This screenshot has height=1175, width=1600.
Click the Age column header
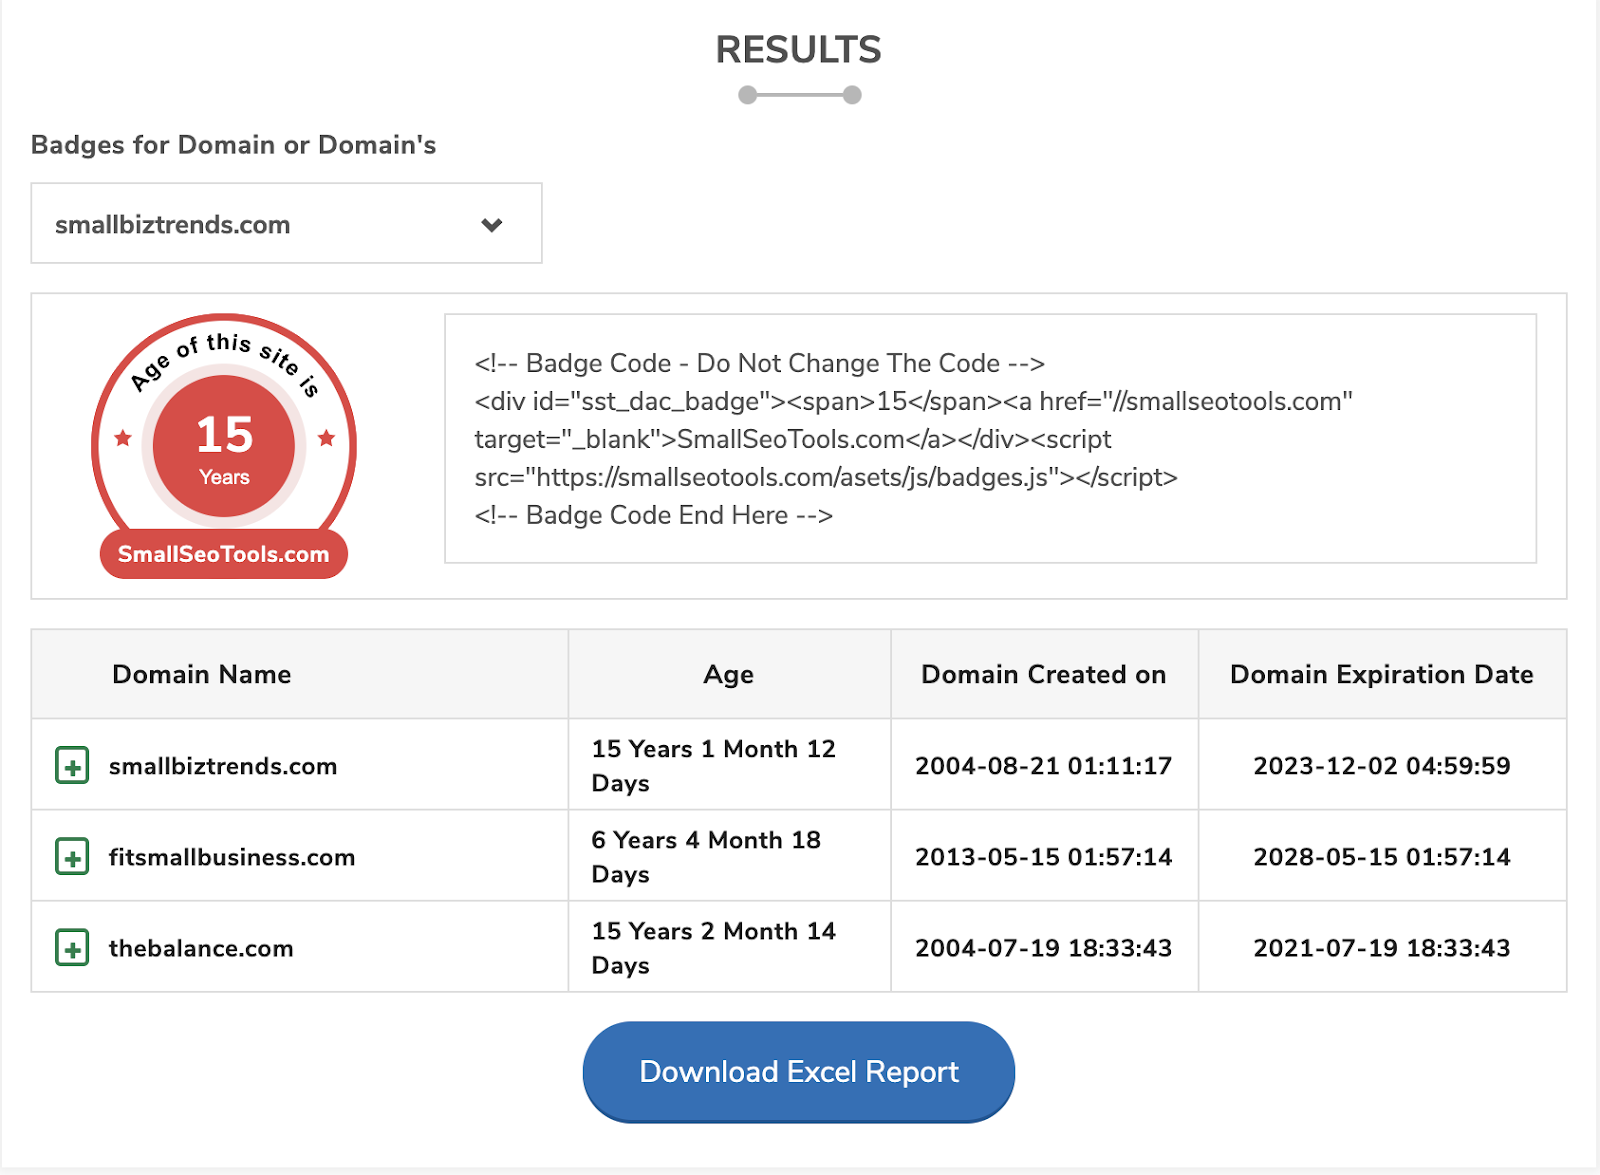pyautogui.click(x=729, y=675)
